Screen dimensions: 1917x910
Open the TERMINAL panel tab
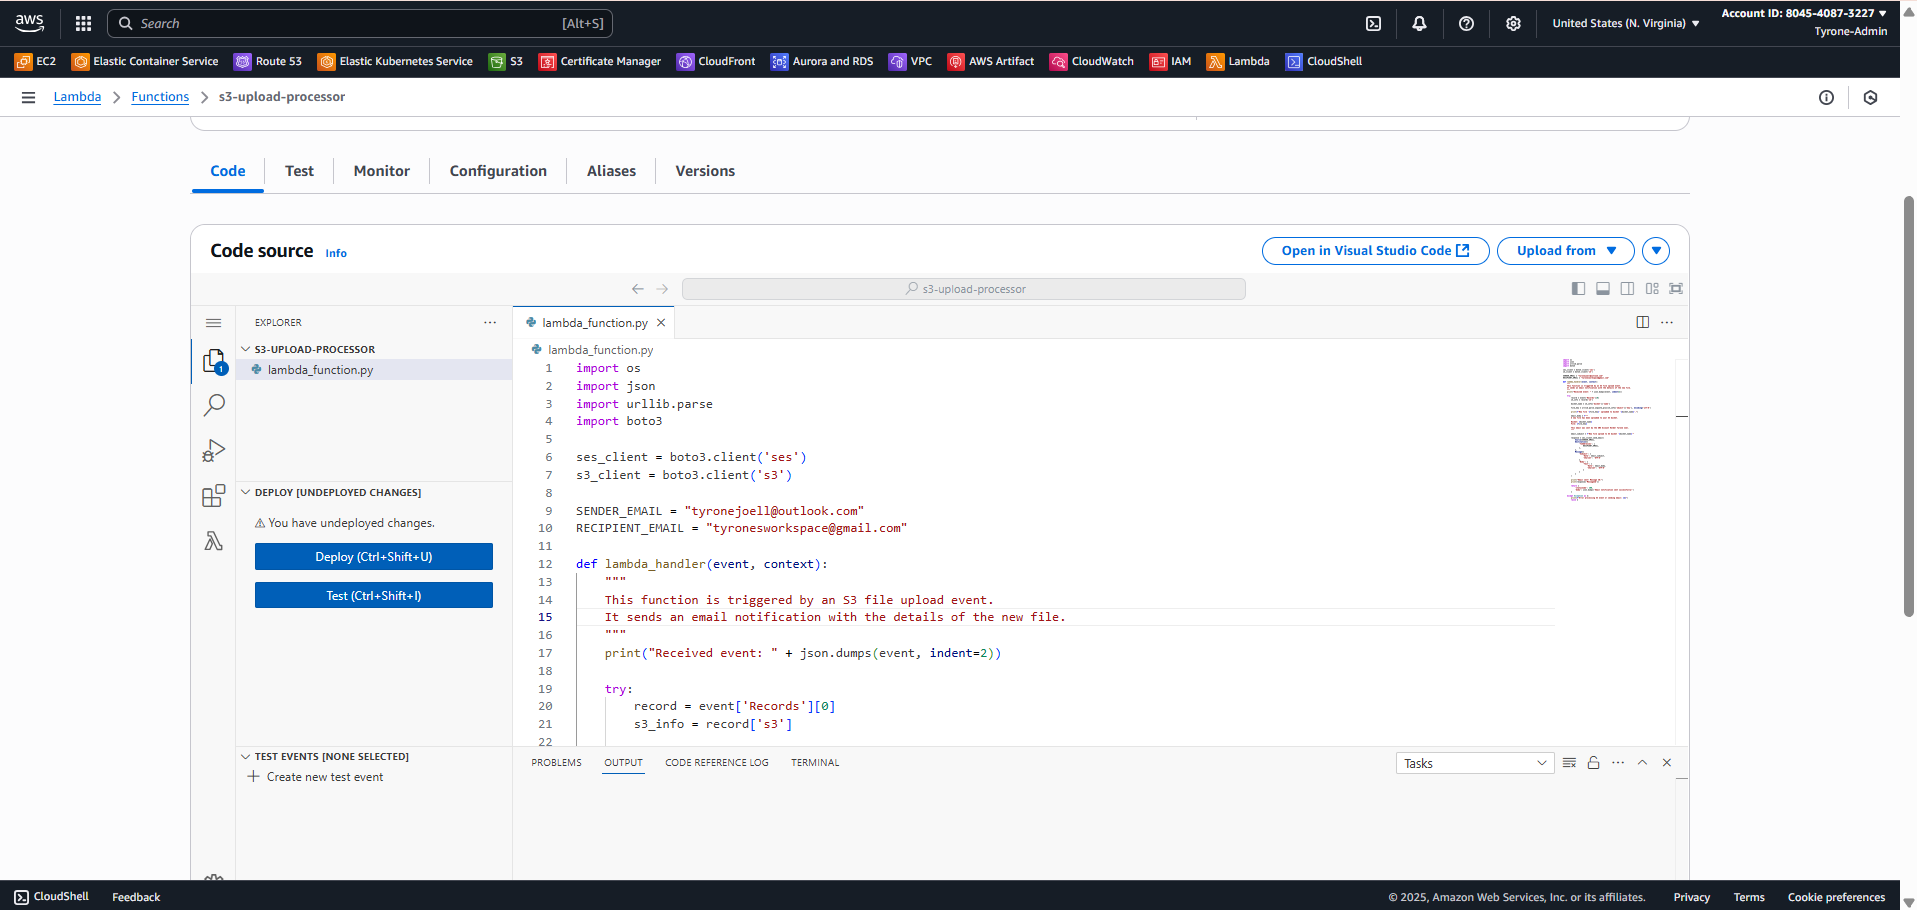click(814, 762)
